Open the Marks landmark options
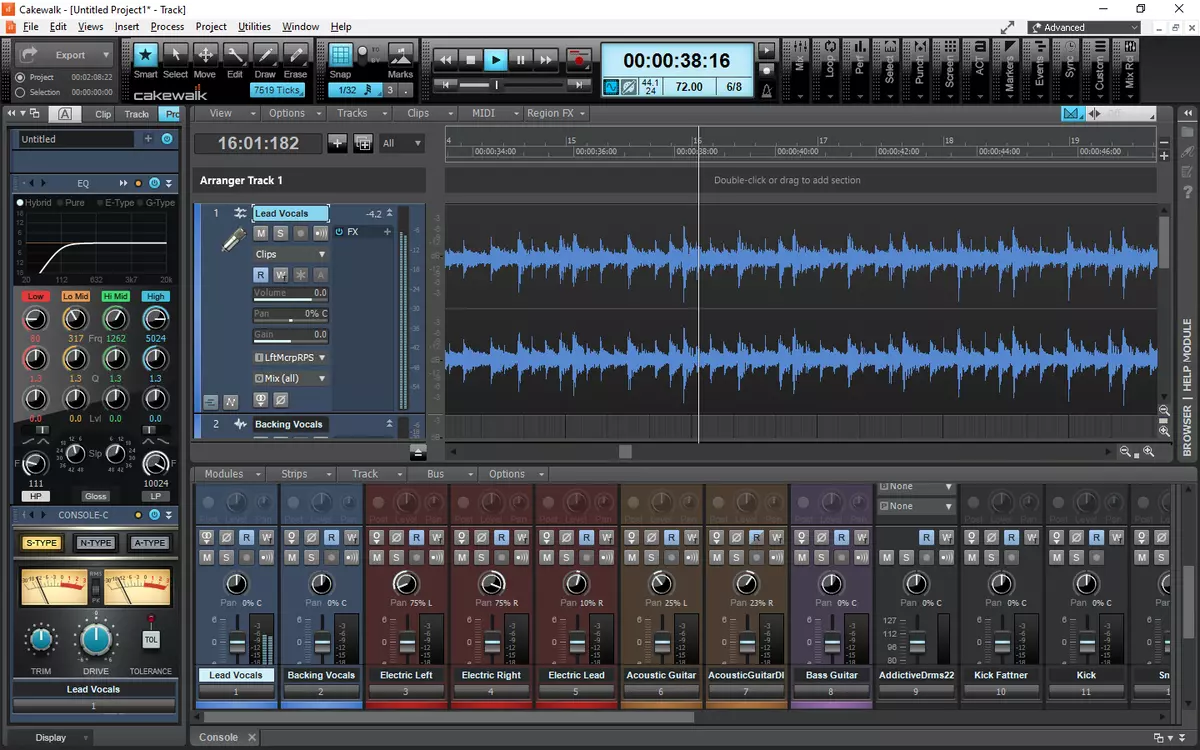The image size is (1200, 750). coord(400,55)
